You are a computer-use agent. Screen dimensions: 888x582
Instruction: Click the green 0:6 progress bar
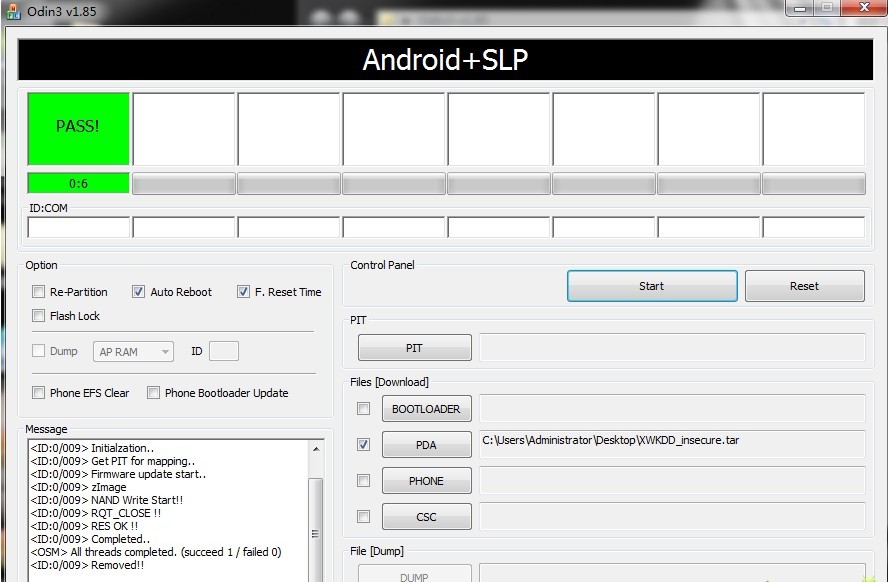(78, 183)
